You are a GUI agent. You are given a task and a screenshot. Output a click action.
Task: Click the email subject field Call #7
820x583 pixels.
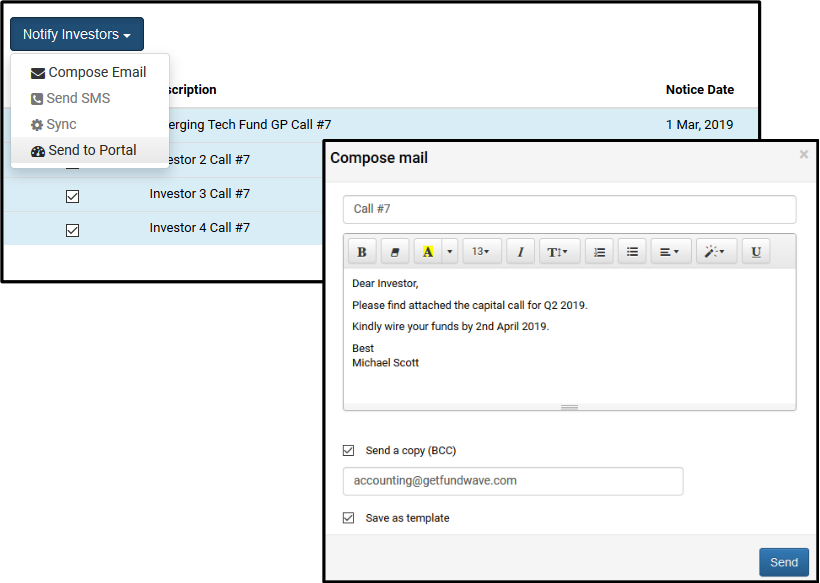[x=570, y=209]
